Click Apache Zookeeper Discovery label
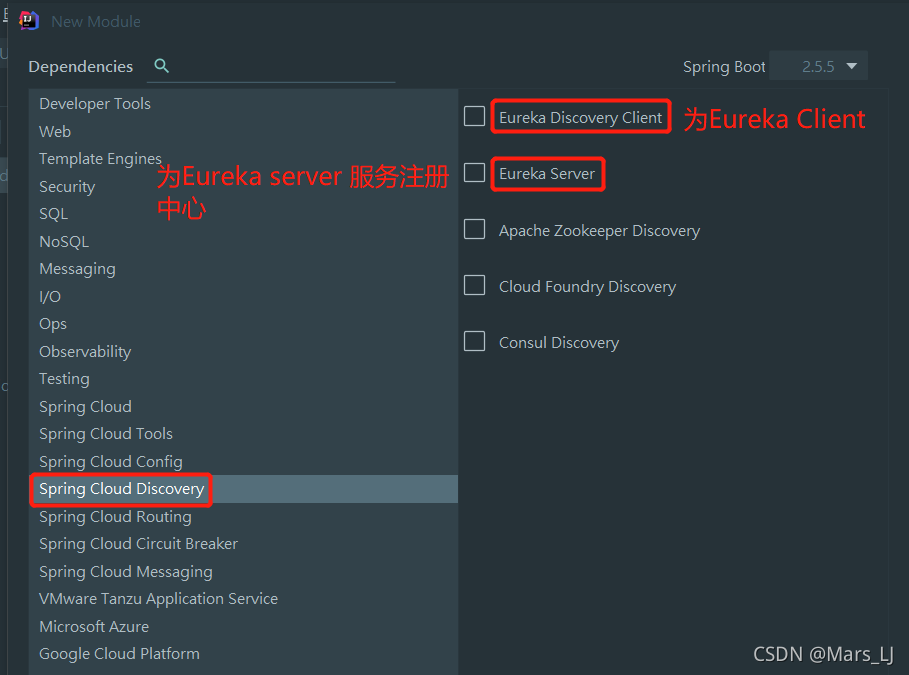 (599, 231)
